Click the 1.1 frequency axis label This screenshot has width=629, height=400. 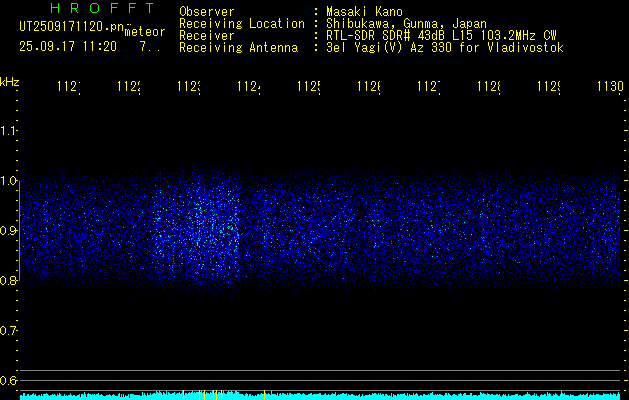(x=8, y=130)
